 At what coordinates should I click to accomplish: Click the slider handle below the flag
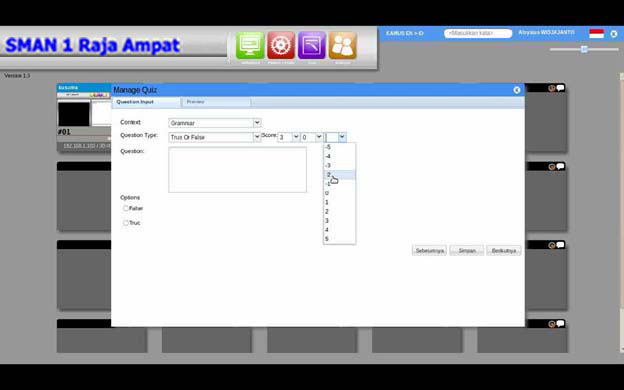(x=584, y=49)
